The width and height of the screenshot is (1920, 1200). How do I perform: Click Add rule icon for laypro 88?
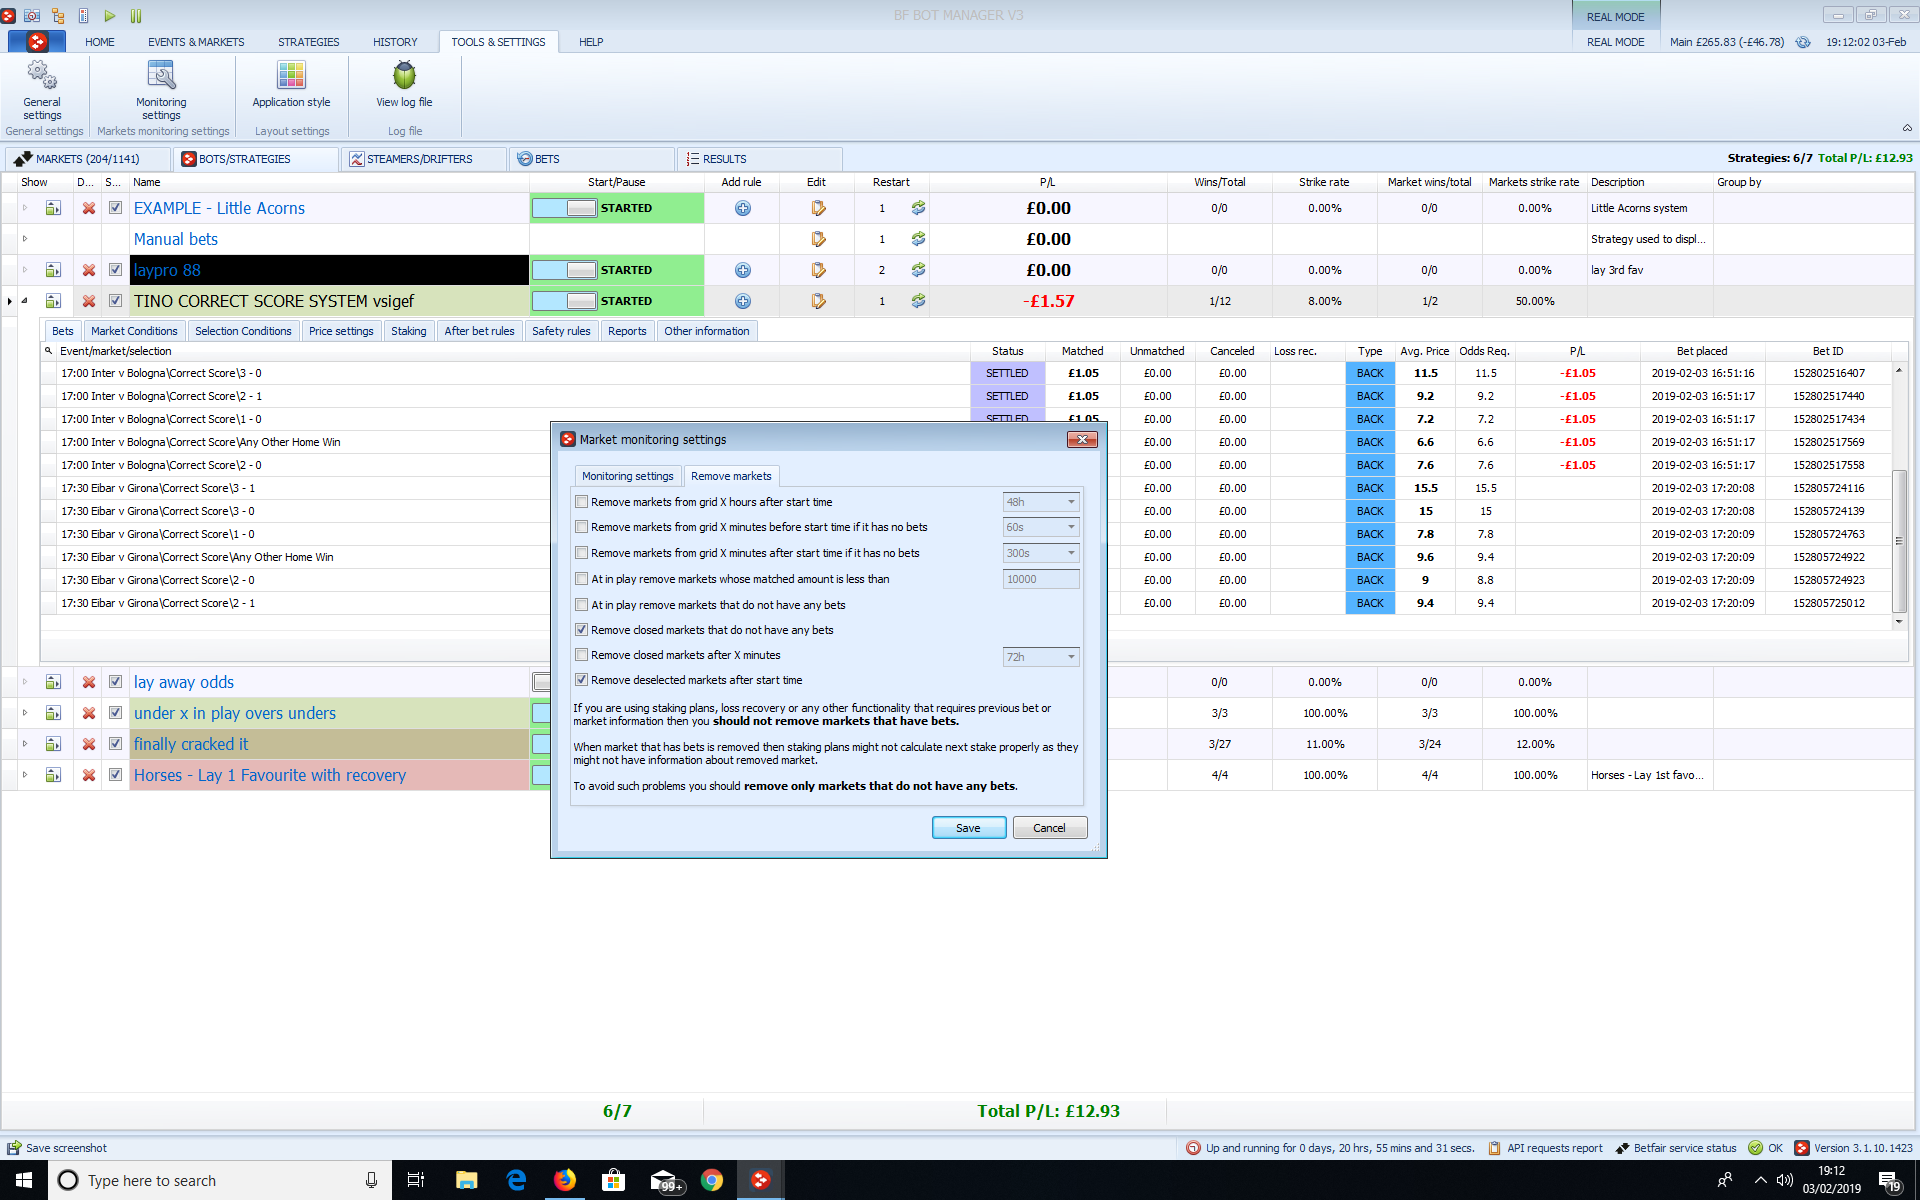[743, 270]
